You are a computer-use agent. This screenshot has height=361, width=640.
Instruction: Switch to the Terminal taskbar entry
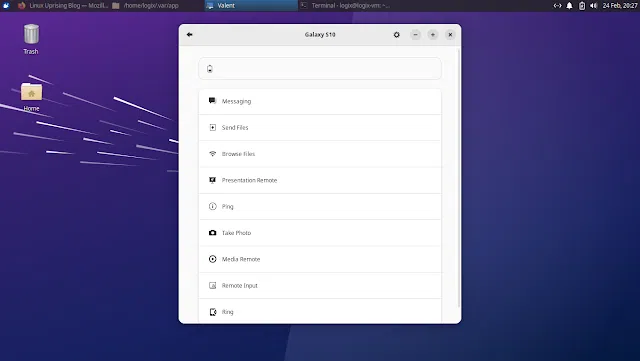point(345,5)
